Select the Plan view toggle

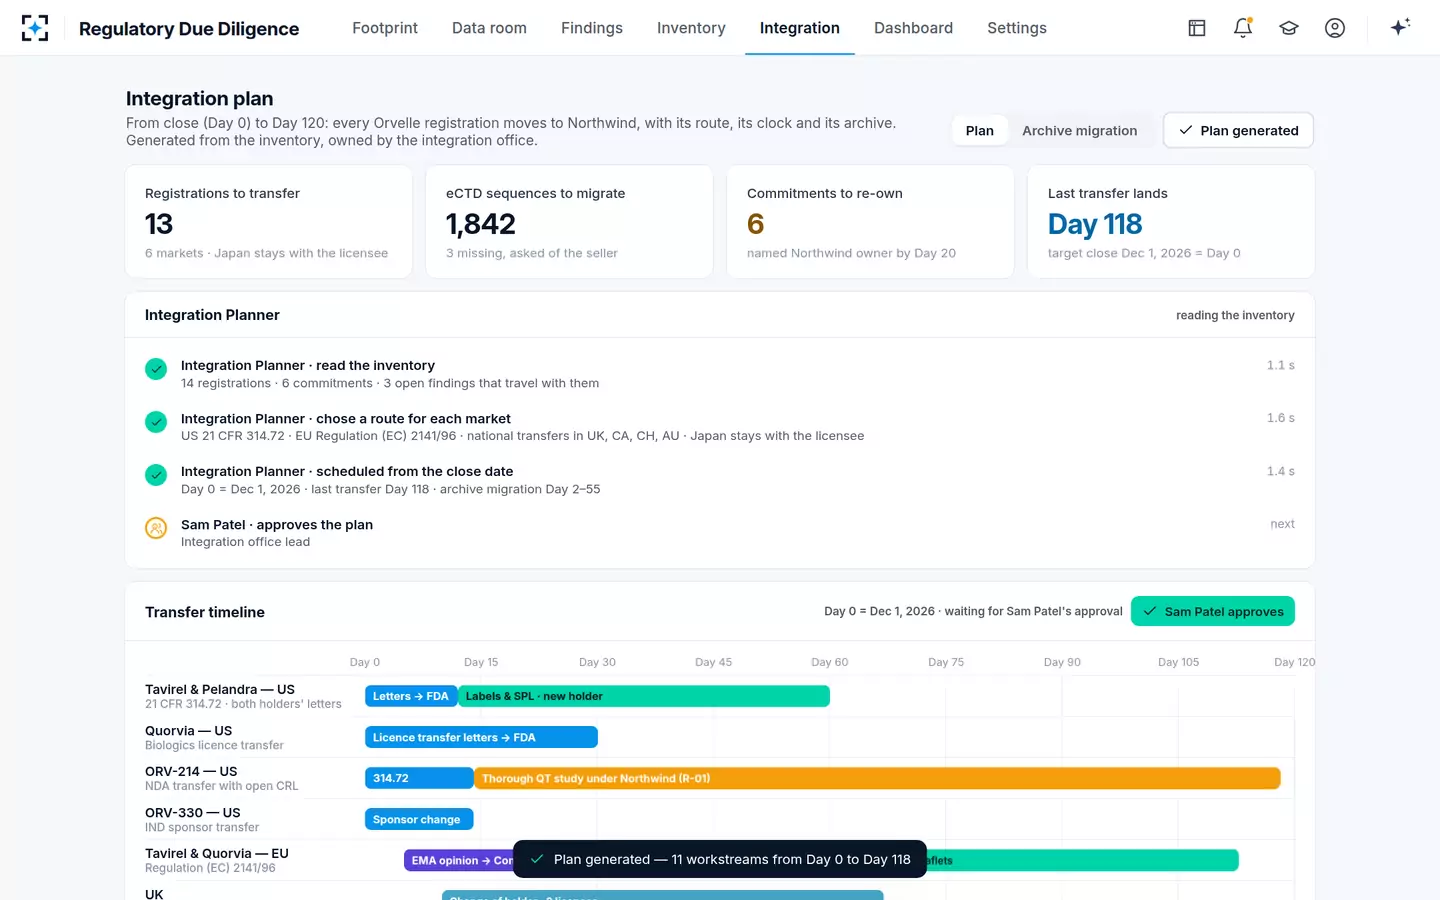coord(980,131)
